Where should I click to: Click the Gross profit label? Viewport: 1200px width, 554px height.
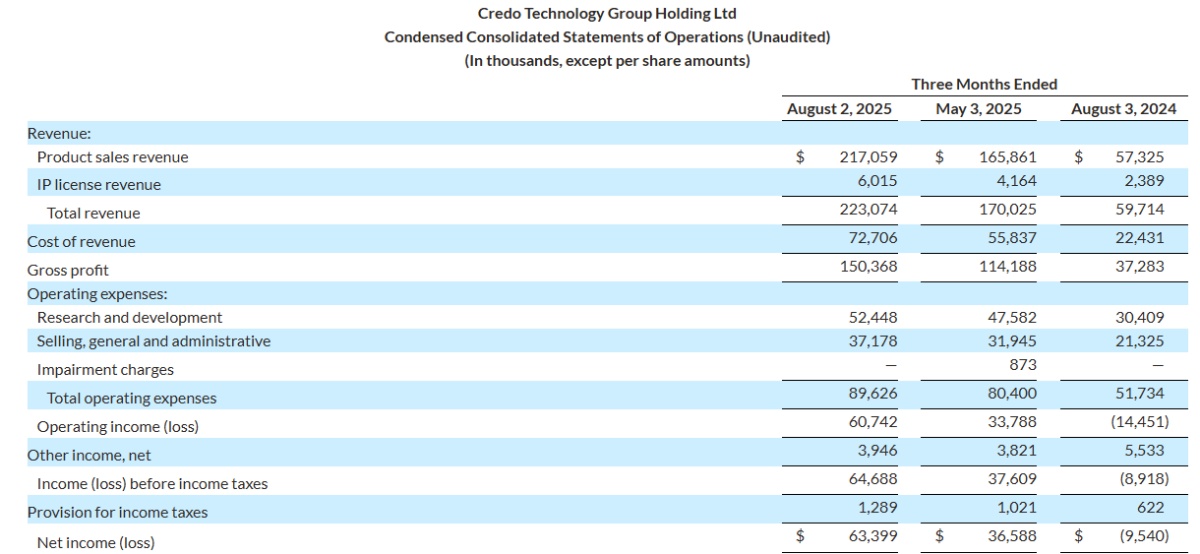[68, 270]
